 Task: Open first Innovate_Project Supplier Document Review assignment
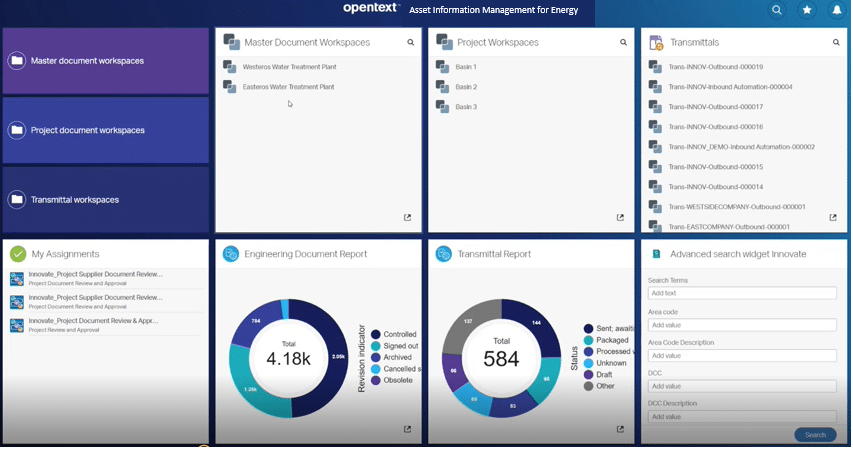click(x=95, y=274)
